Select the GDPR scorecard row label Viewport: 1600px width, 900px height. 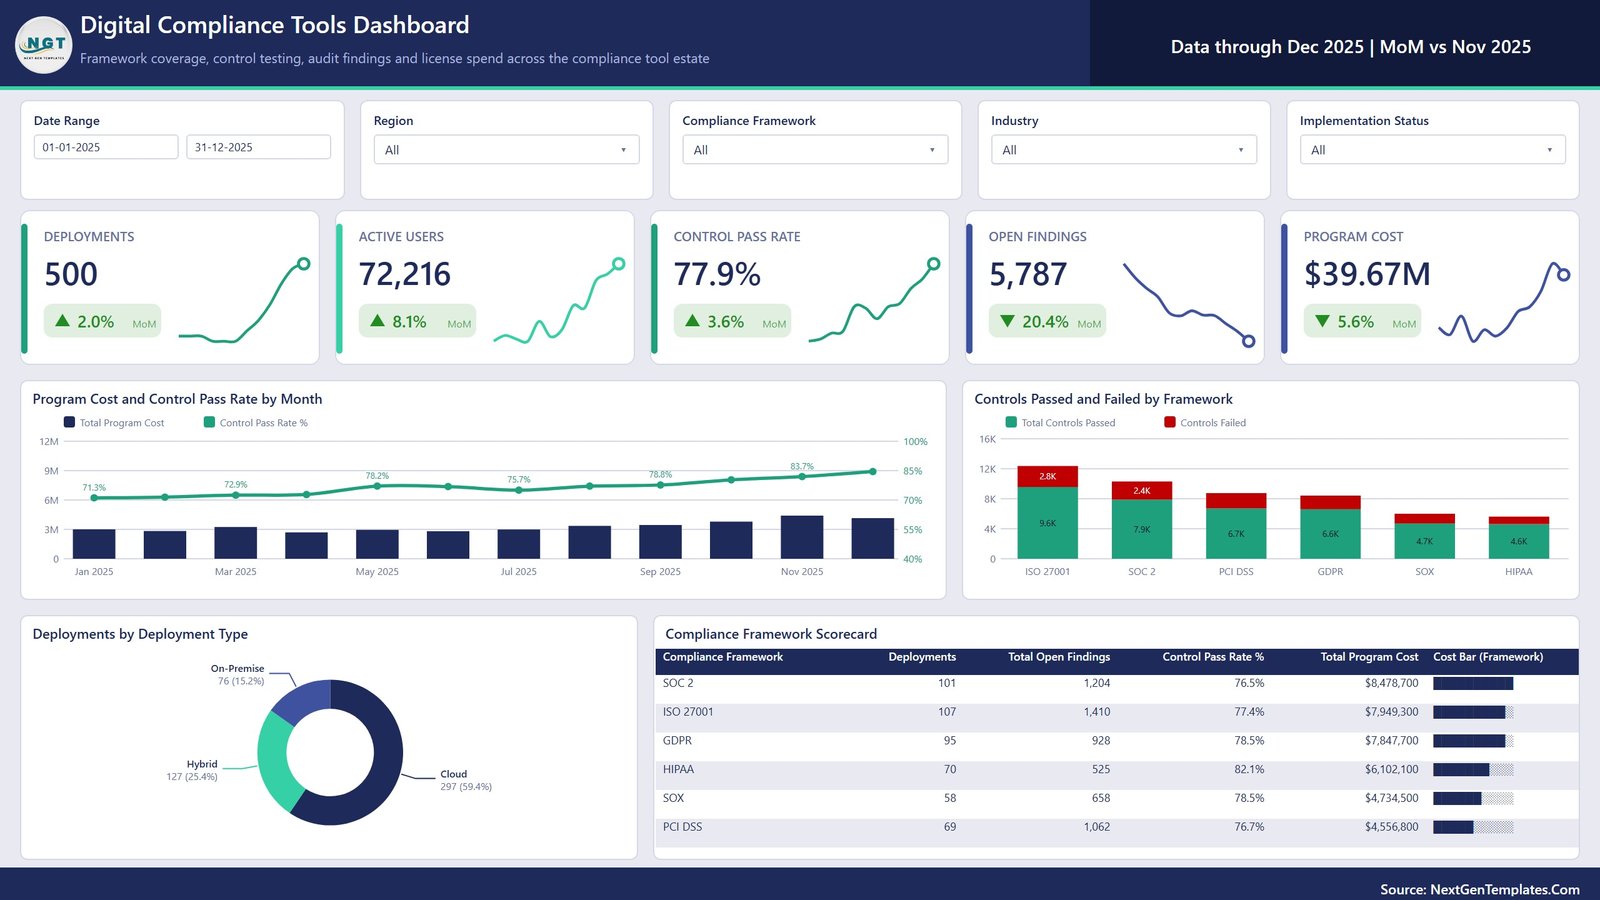677,741
